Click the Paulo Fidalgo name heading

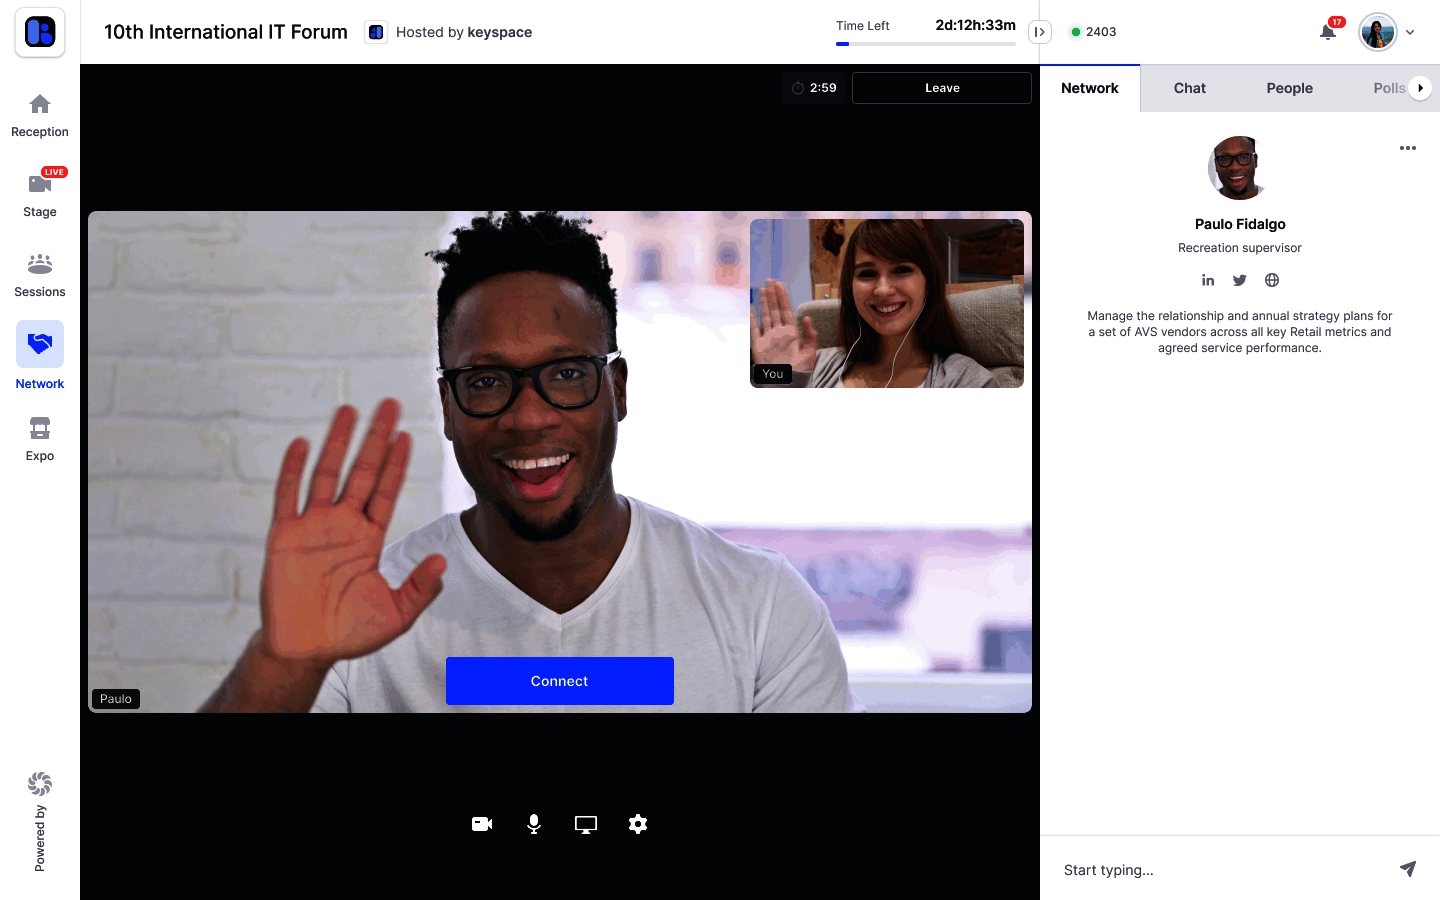tap(1240, 224)
